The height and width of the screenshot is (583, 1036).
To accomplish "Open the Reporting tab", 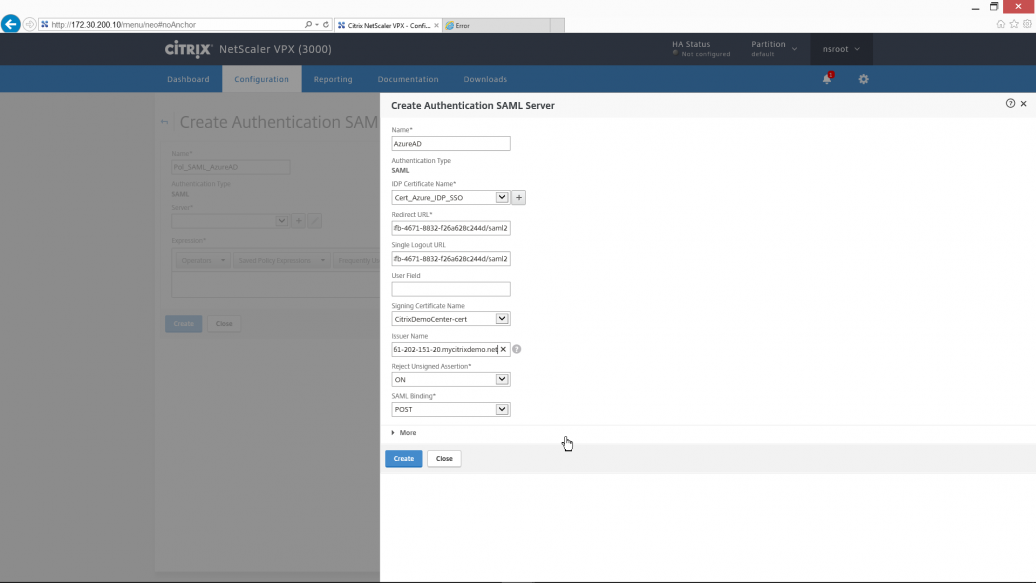I will tap(333, 79).
